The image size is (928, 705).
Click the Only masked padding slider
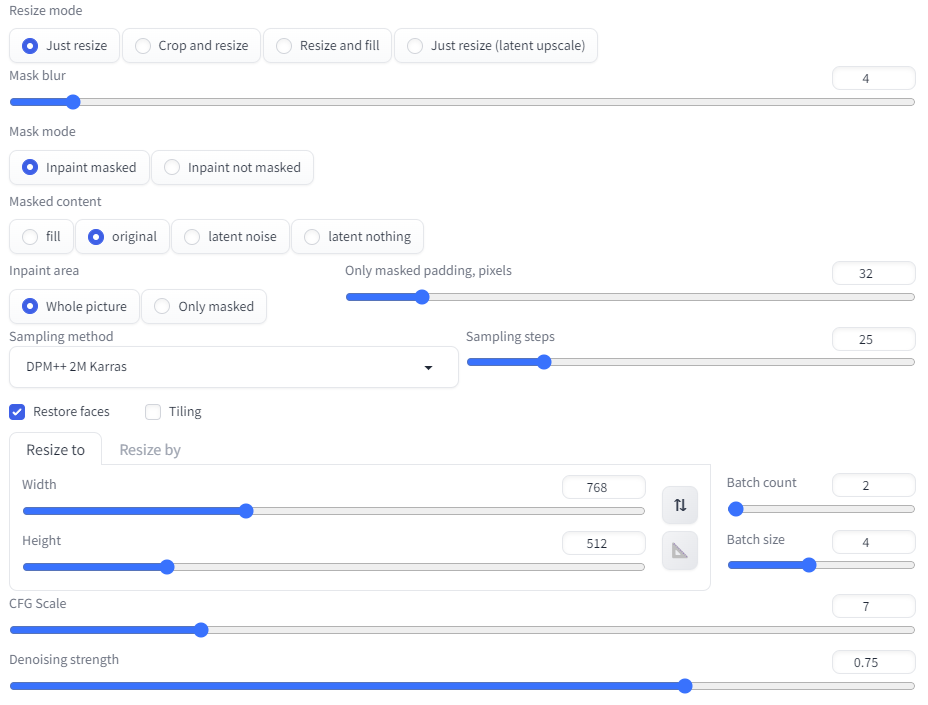pyautogui.click(x=630, y=297)
